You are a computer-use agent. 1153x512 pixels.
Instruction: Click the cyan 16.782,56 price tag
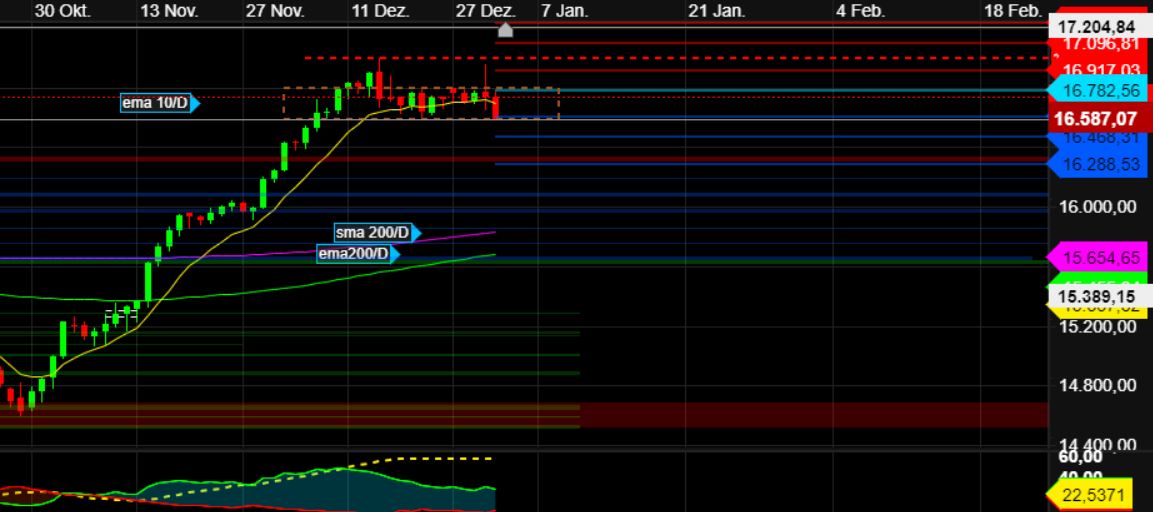pyautogui.click(x=1096, y=91)
